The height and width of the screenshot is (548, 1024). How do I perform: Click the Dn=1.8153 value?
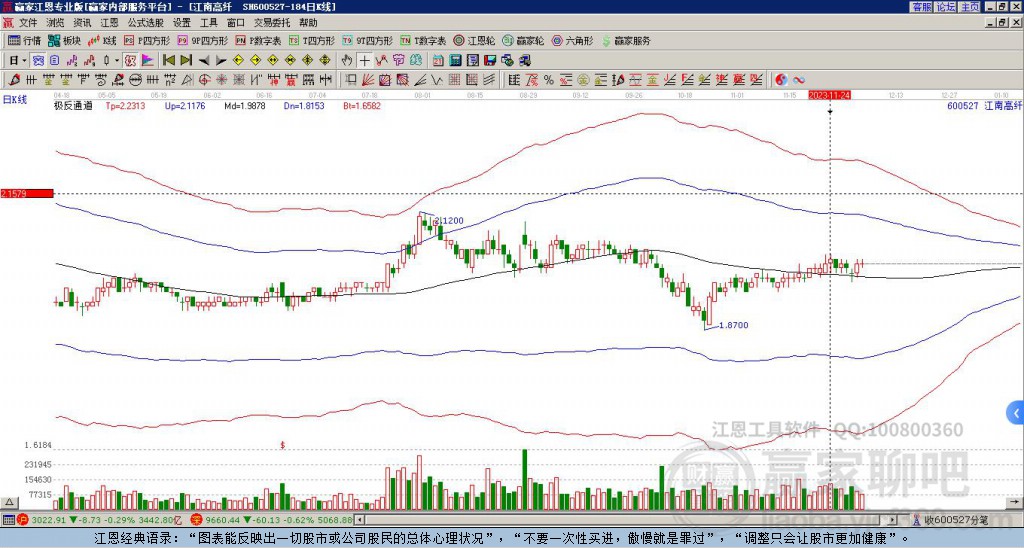304,105
